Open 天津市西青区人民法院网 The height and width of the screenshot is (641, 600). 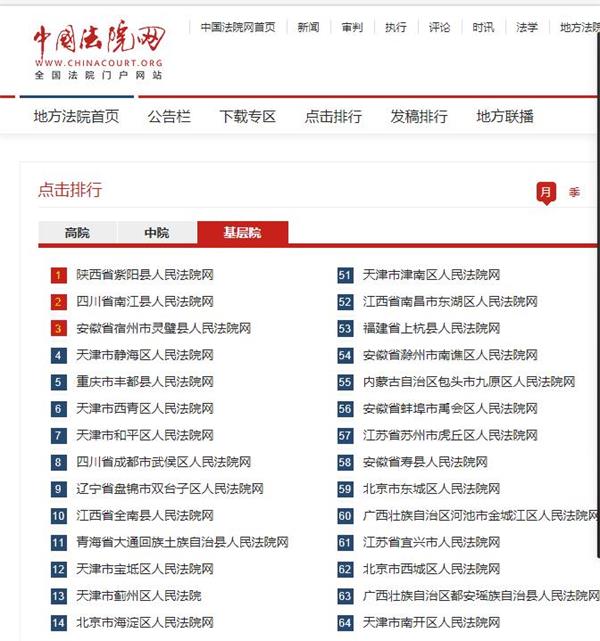click(x=145, y=408)
